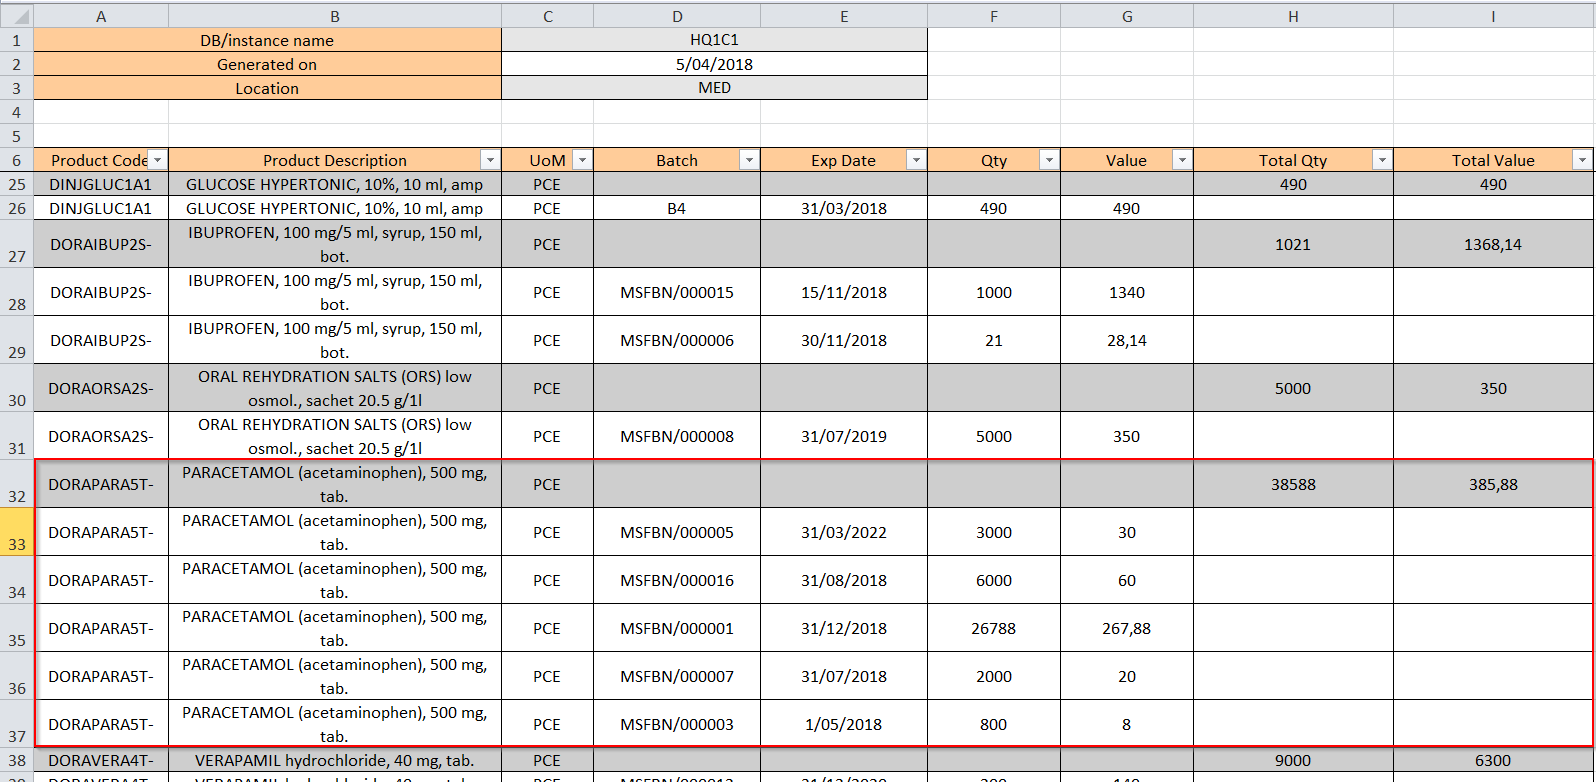Select the paracetamol Total Qty cell 38588

[x=1293, y=484]
